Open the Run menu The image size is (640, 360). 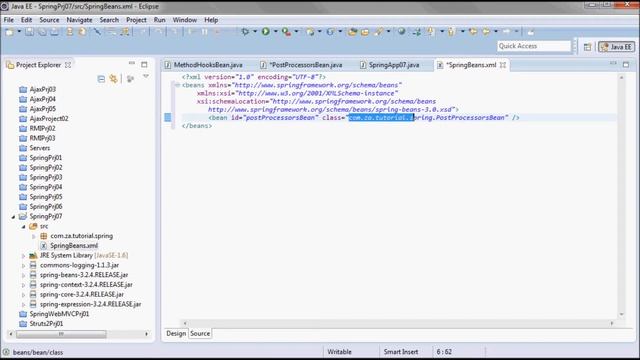coord(160,20)
